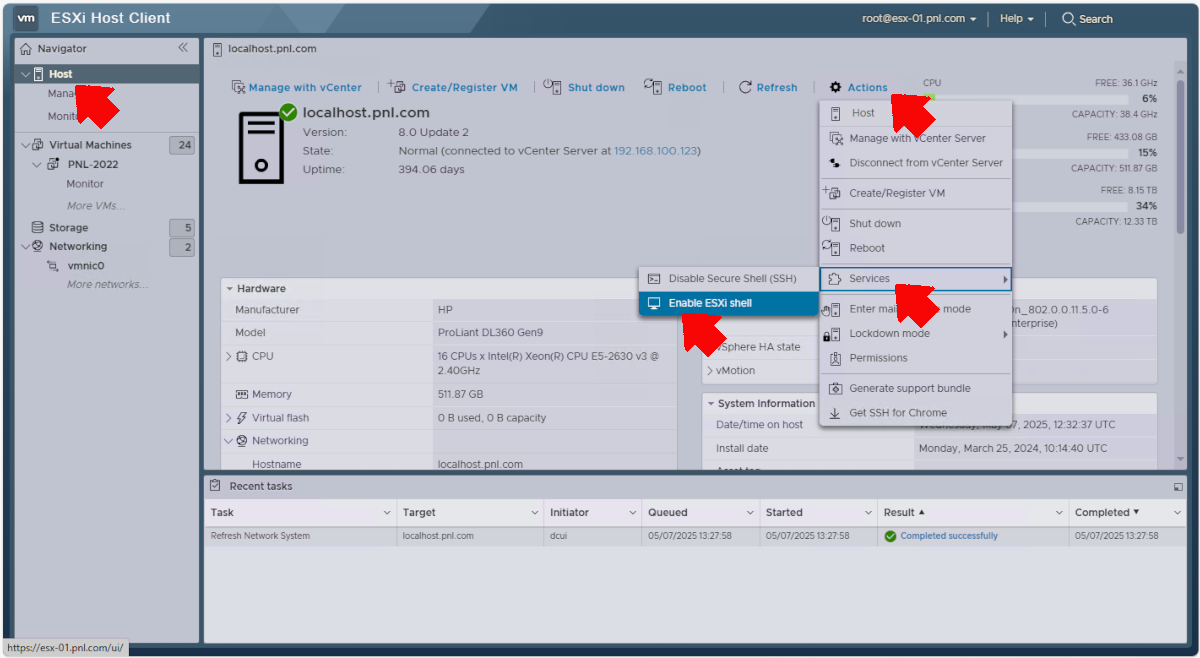
Task: Click the Networking globe icon in Navigator
Action: pos(38,246)
